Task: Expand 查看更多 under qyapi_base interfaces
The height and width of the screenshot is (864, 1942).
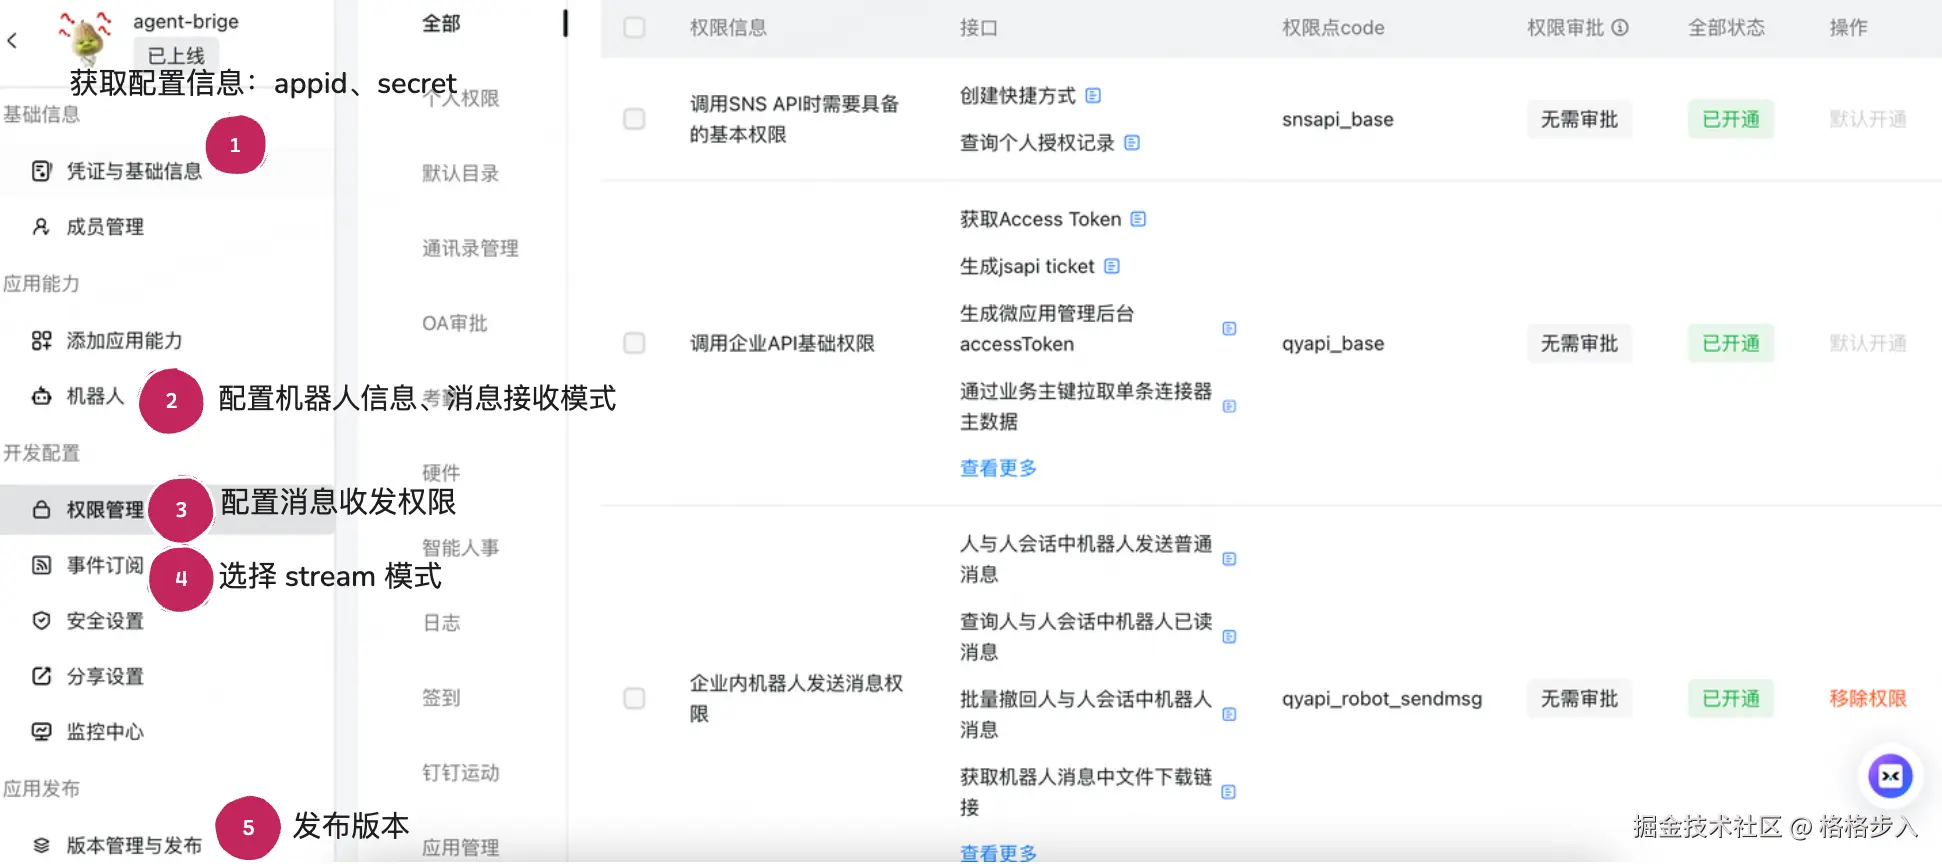Action: pos(998,468)
